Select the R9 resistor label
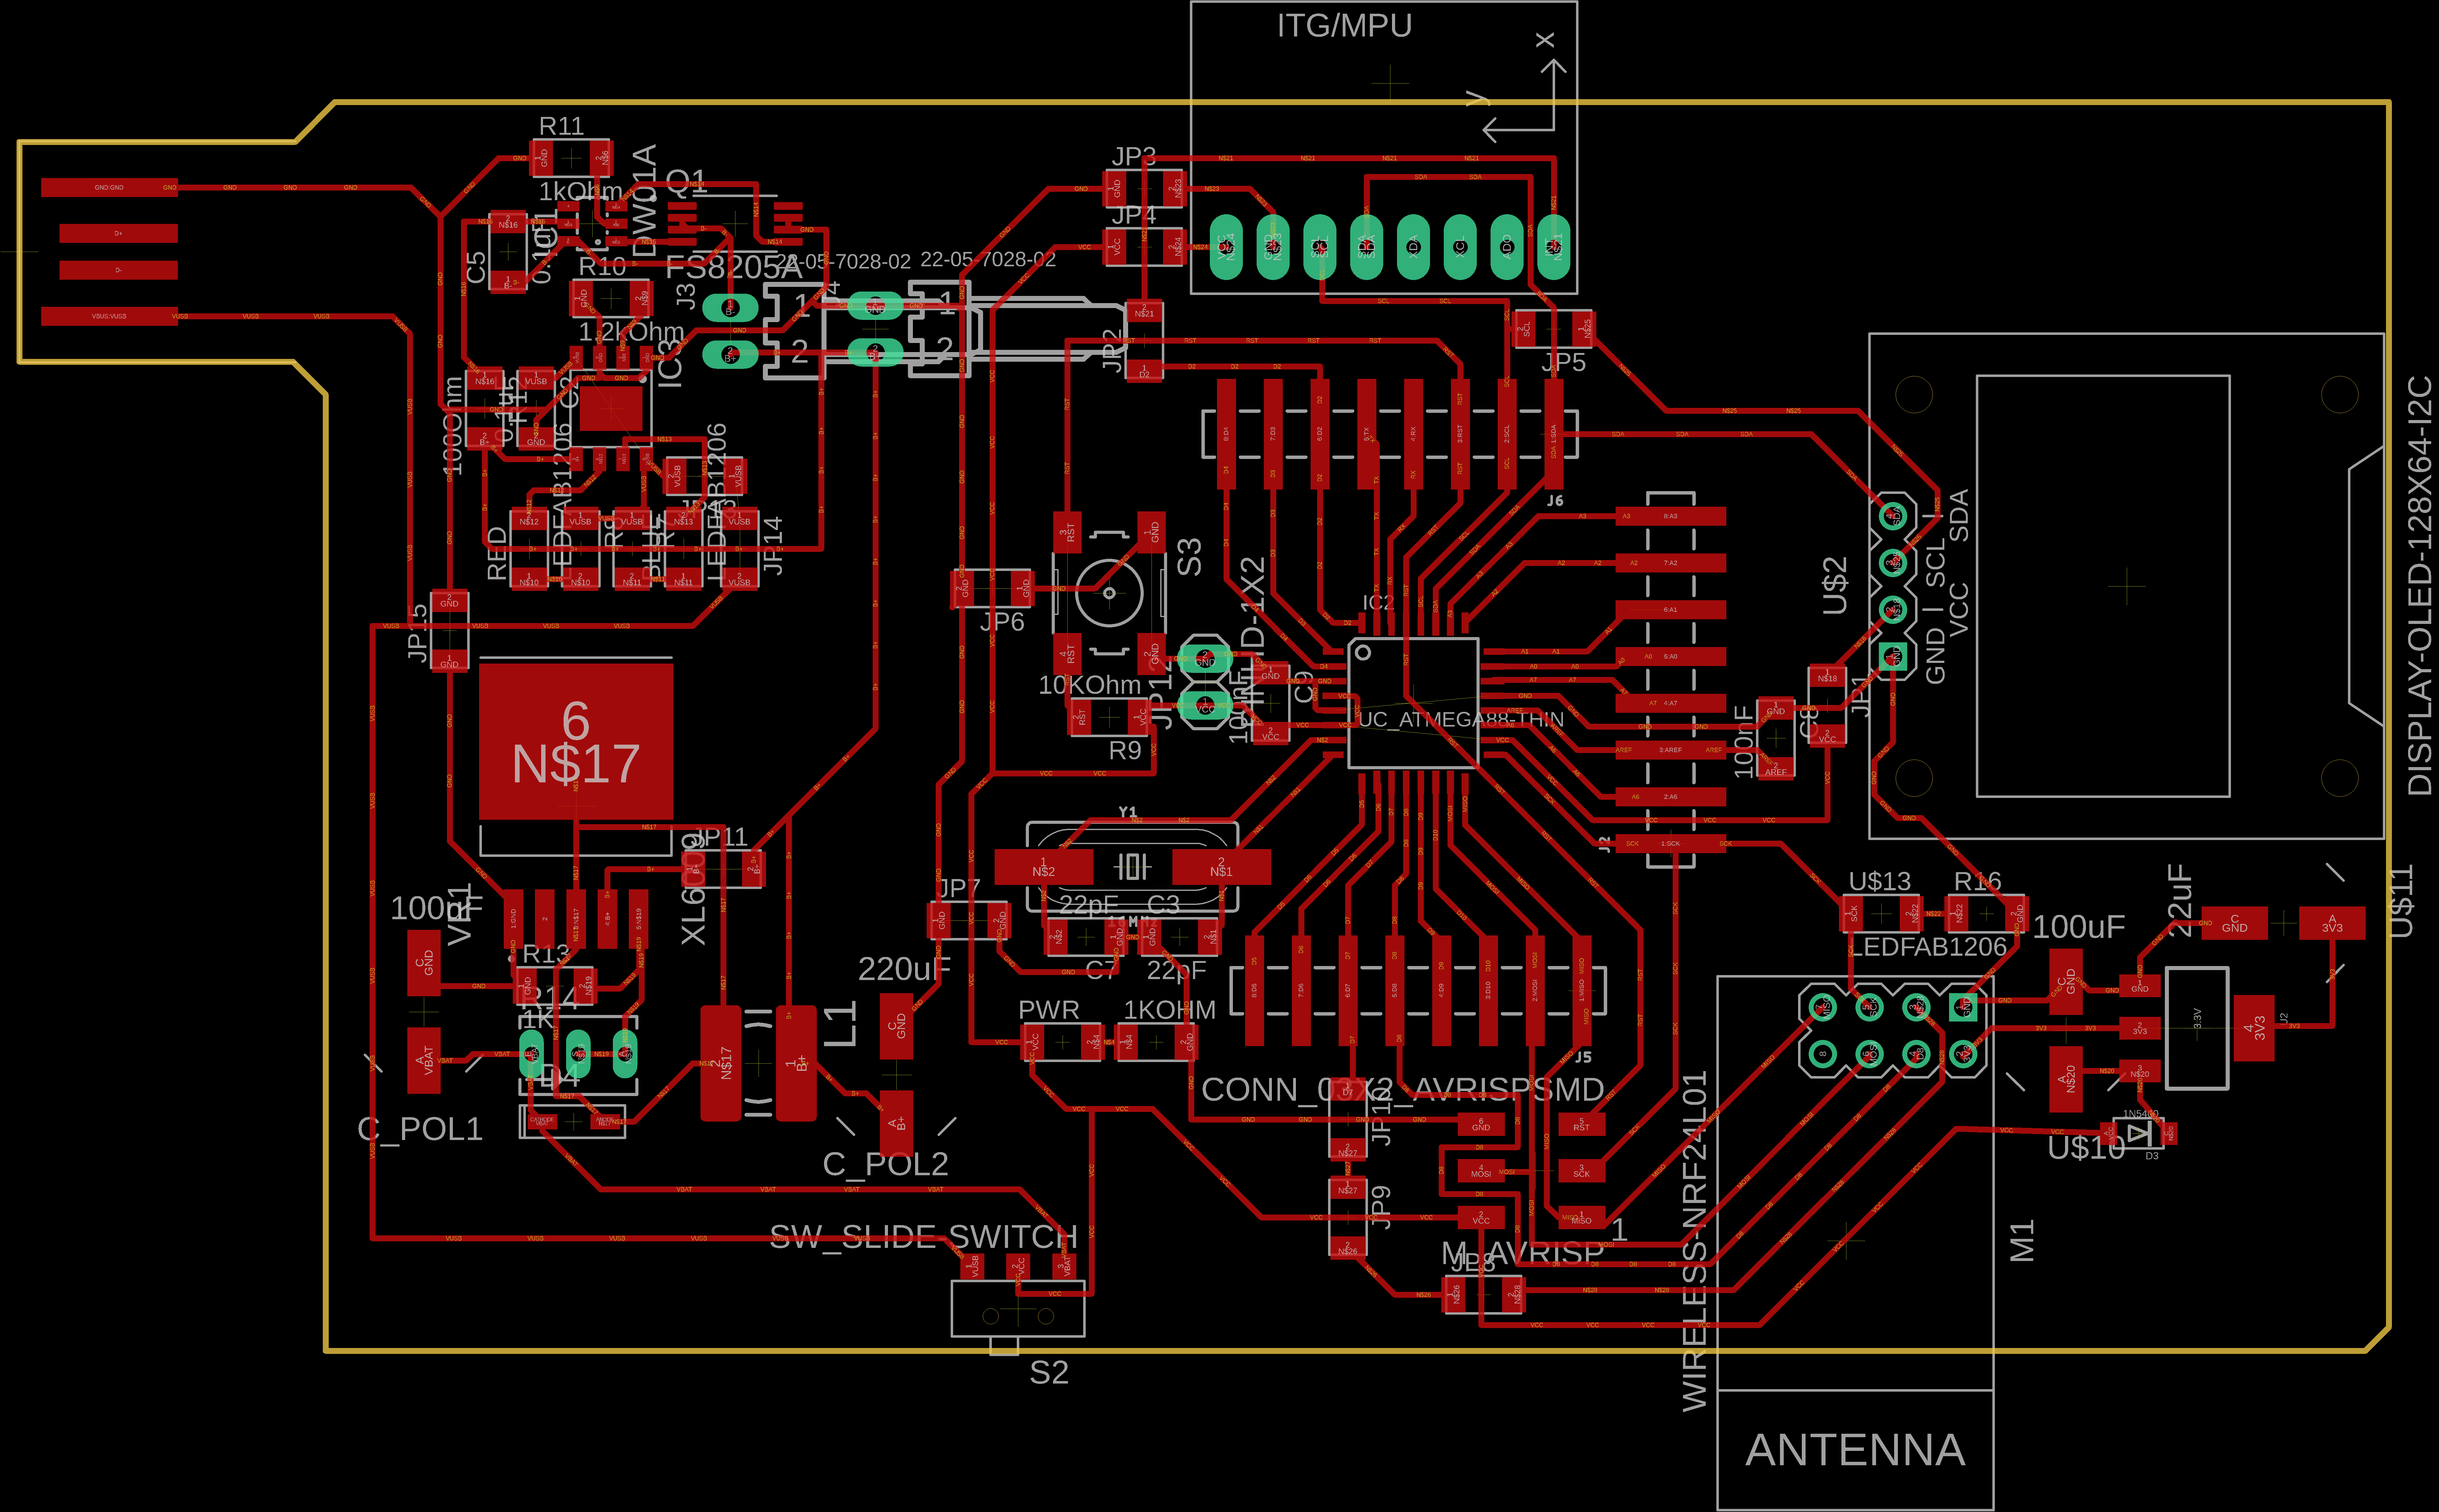Screen dimensions: 2439x1512 pyautogui.click(x=1125, y=751)
